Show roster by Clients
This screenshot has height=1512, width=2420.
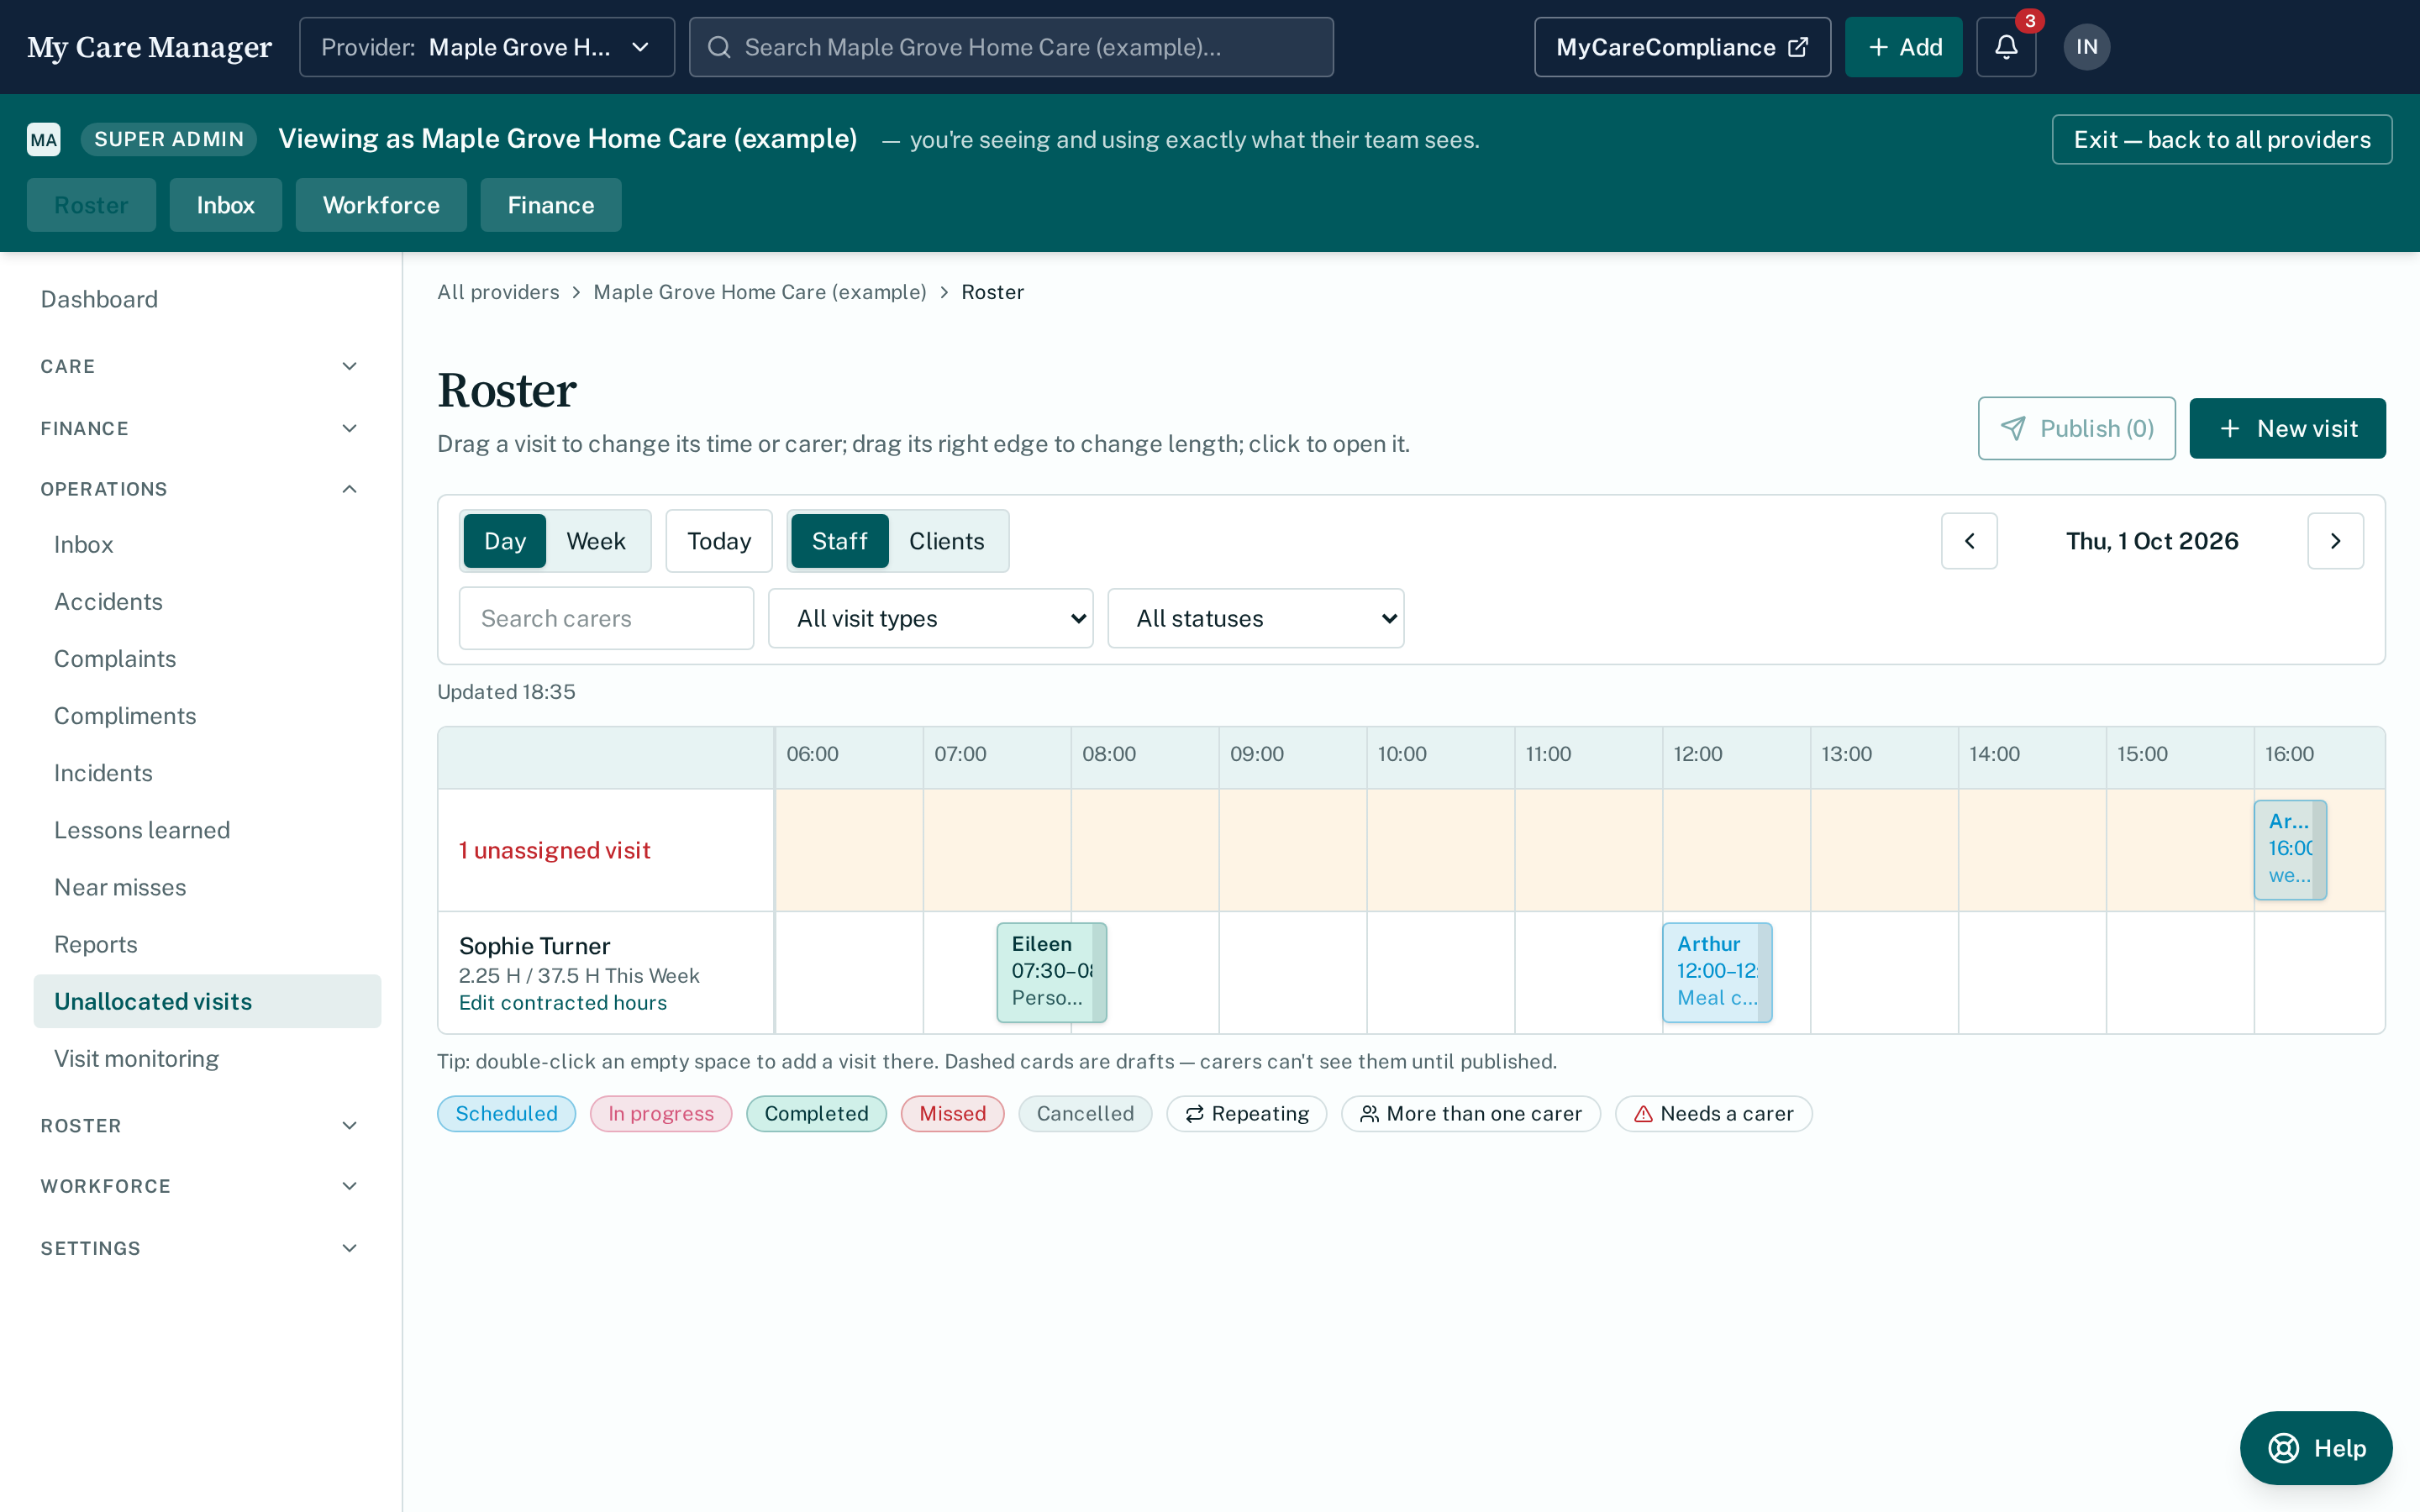point(946,541)
